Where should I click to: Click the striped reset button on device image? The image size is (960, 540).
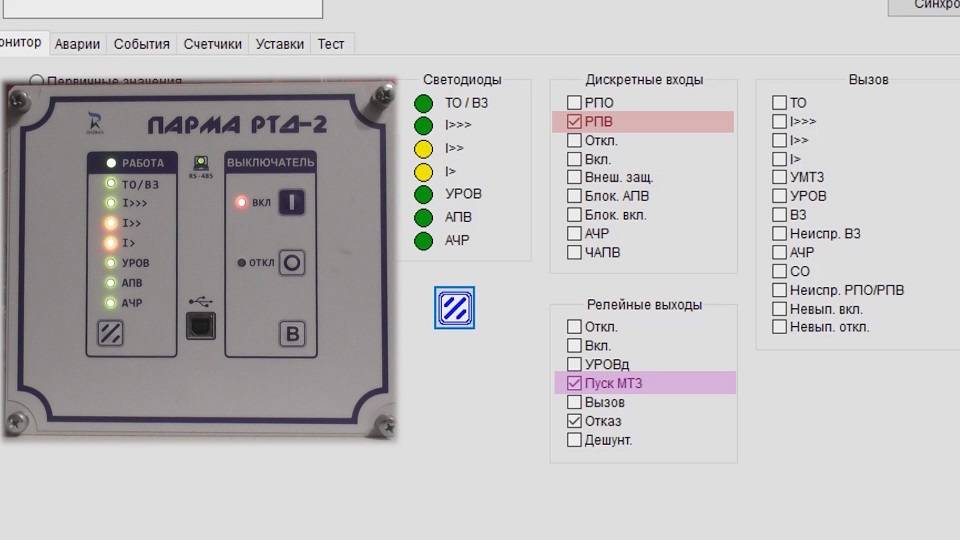pyautogui.click(x=110, y=334)
